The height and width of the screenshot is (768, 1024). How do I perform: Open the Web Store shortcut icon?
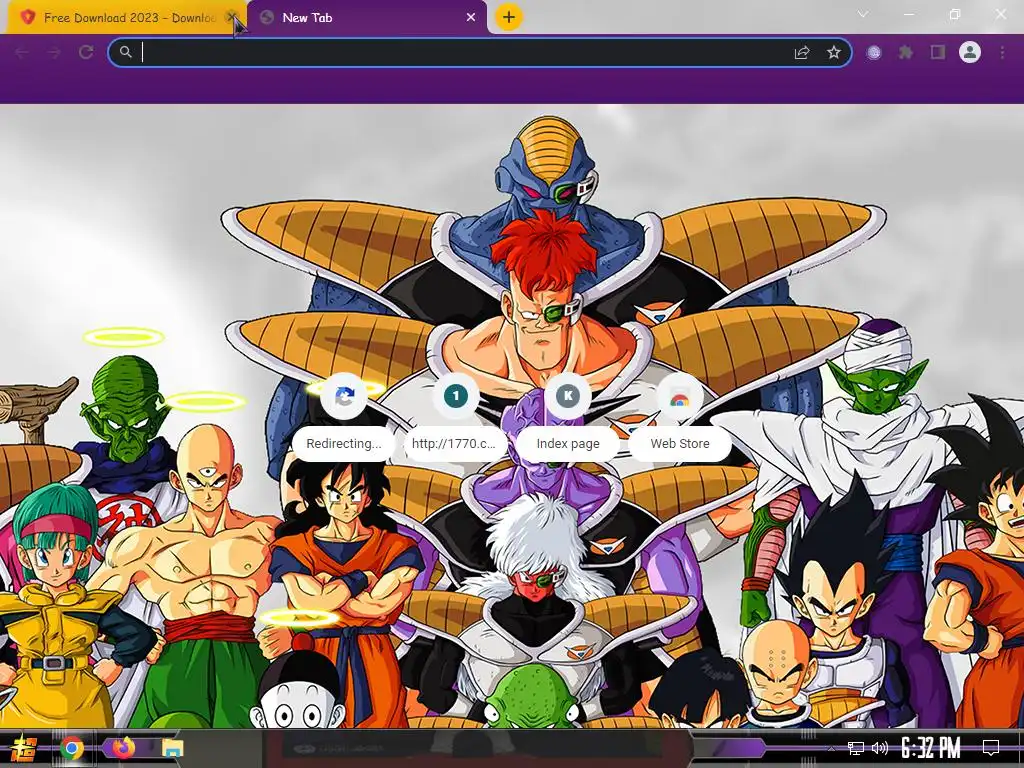tap(680, 396)
